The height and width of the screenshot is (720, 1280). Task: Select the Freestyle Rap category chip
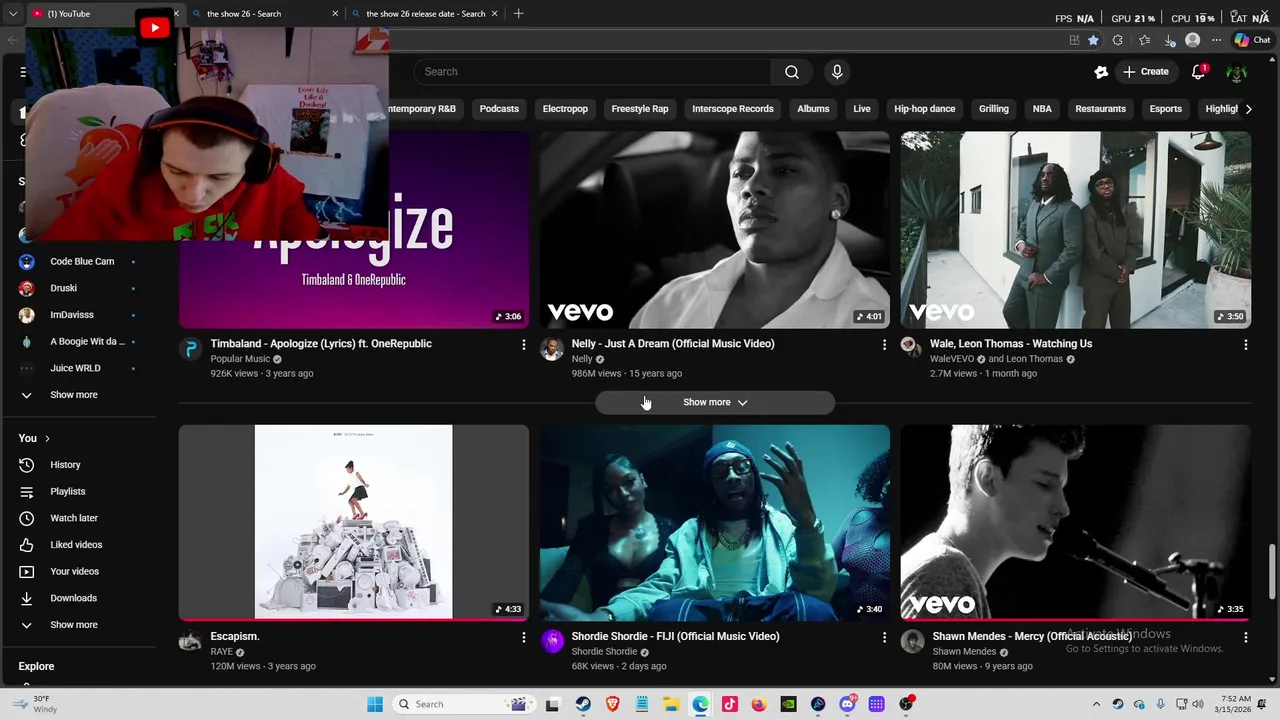click(640, 109)
